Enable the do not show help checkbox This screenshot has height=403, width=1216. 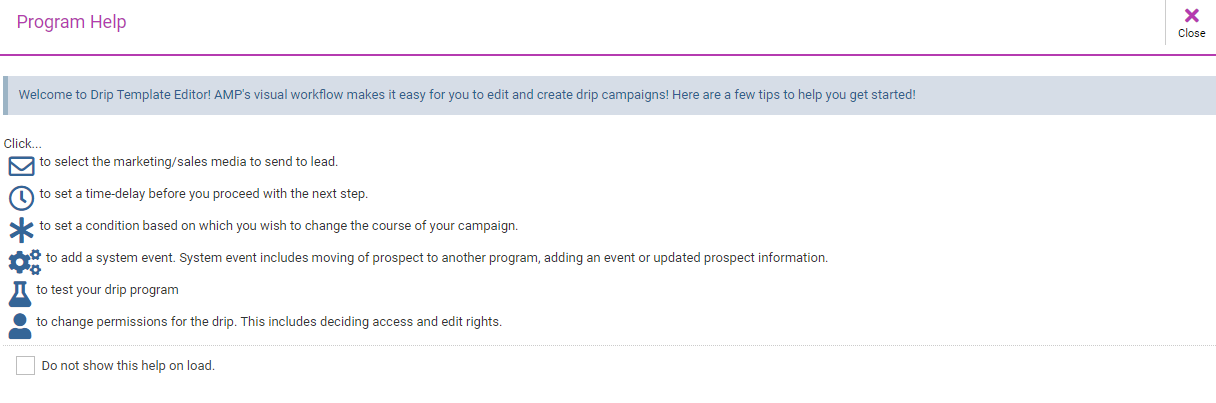(x=26, y=366)
